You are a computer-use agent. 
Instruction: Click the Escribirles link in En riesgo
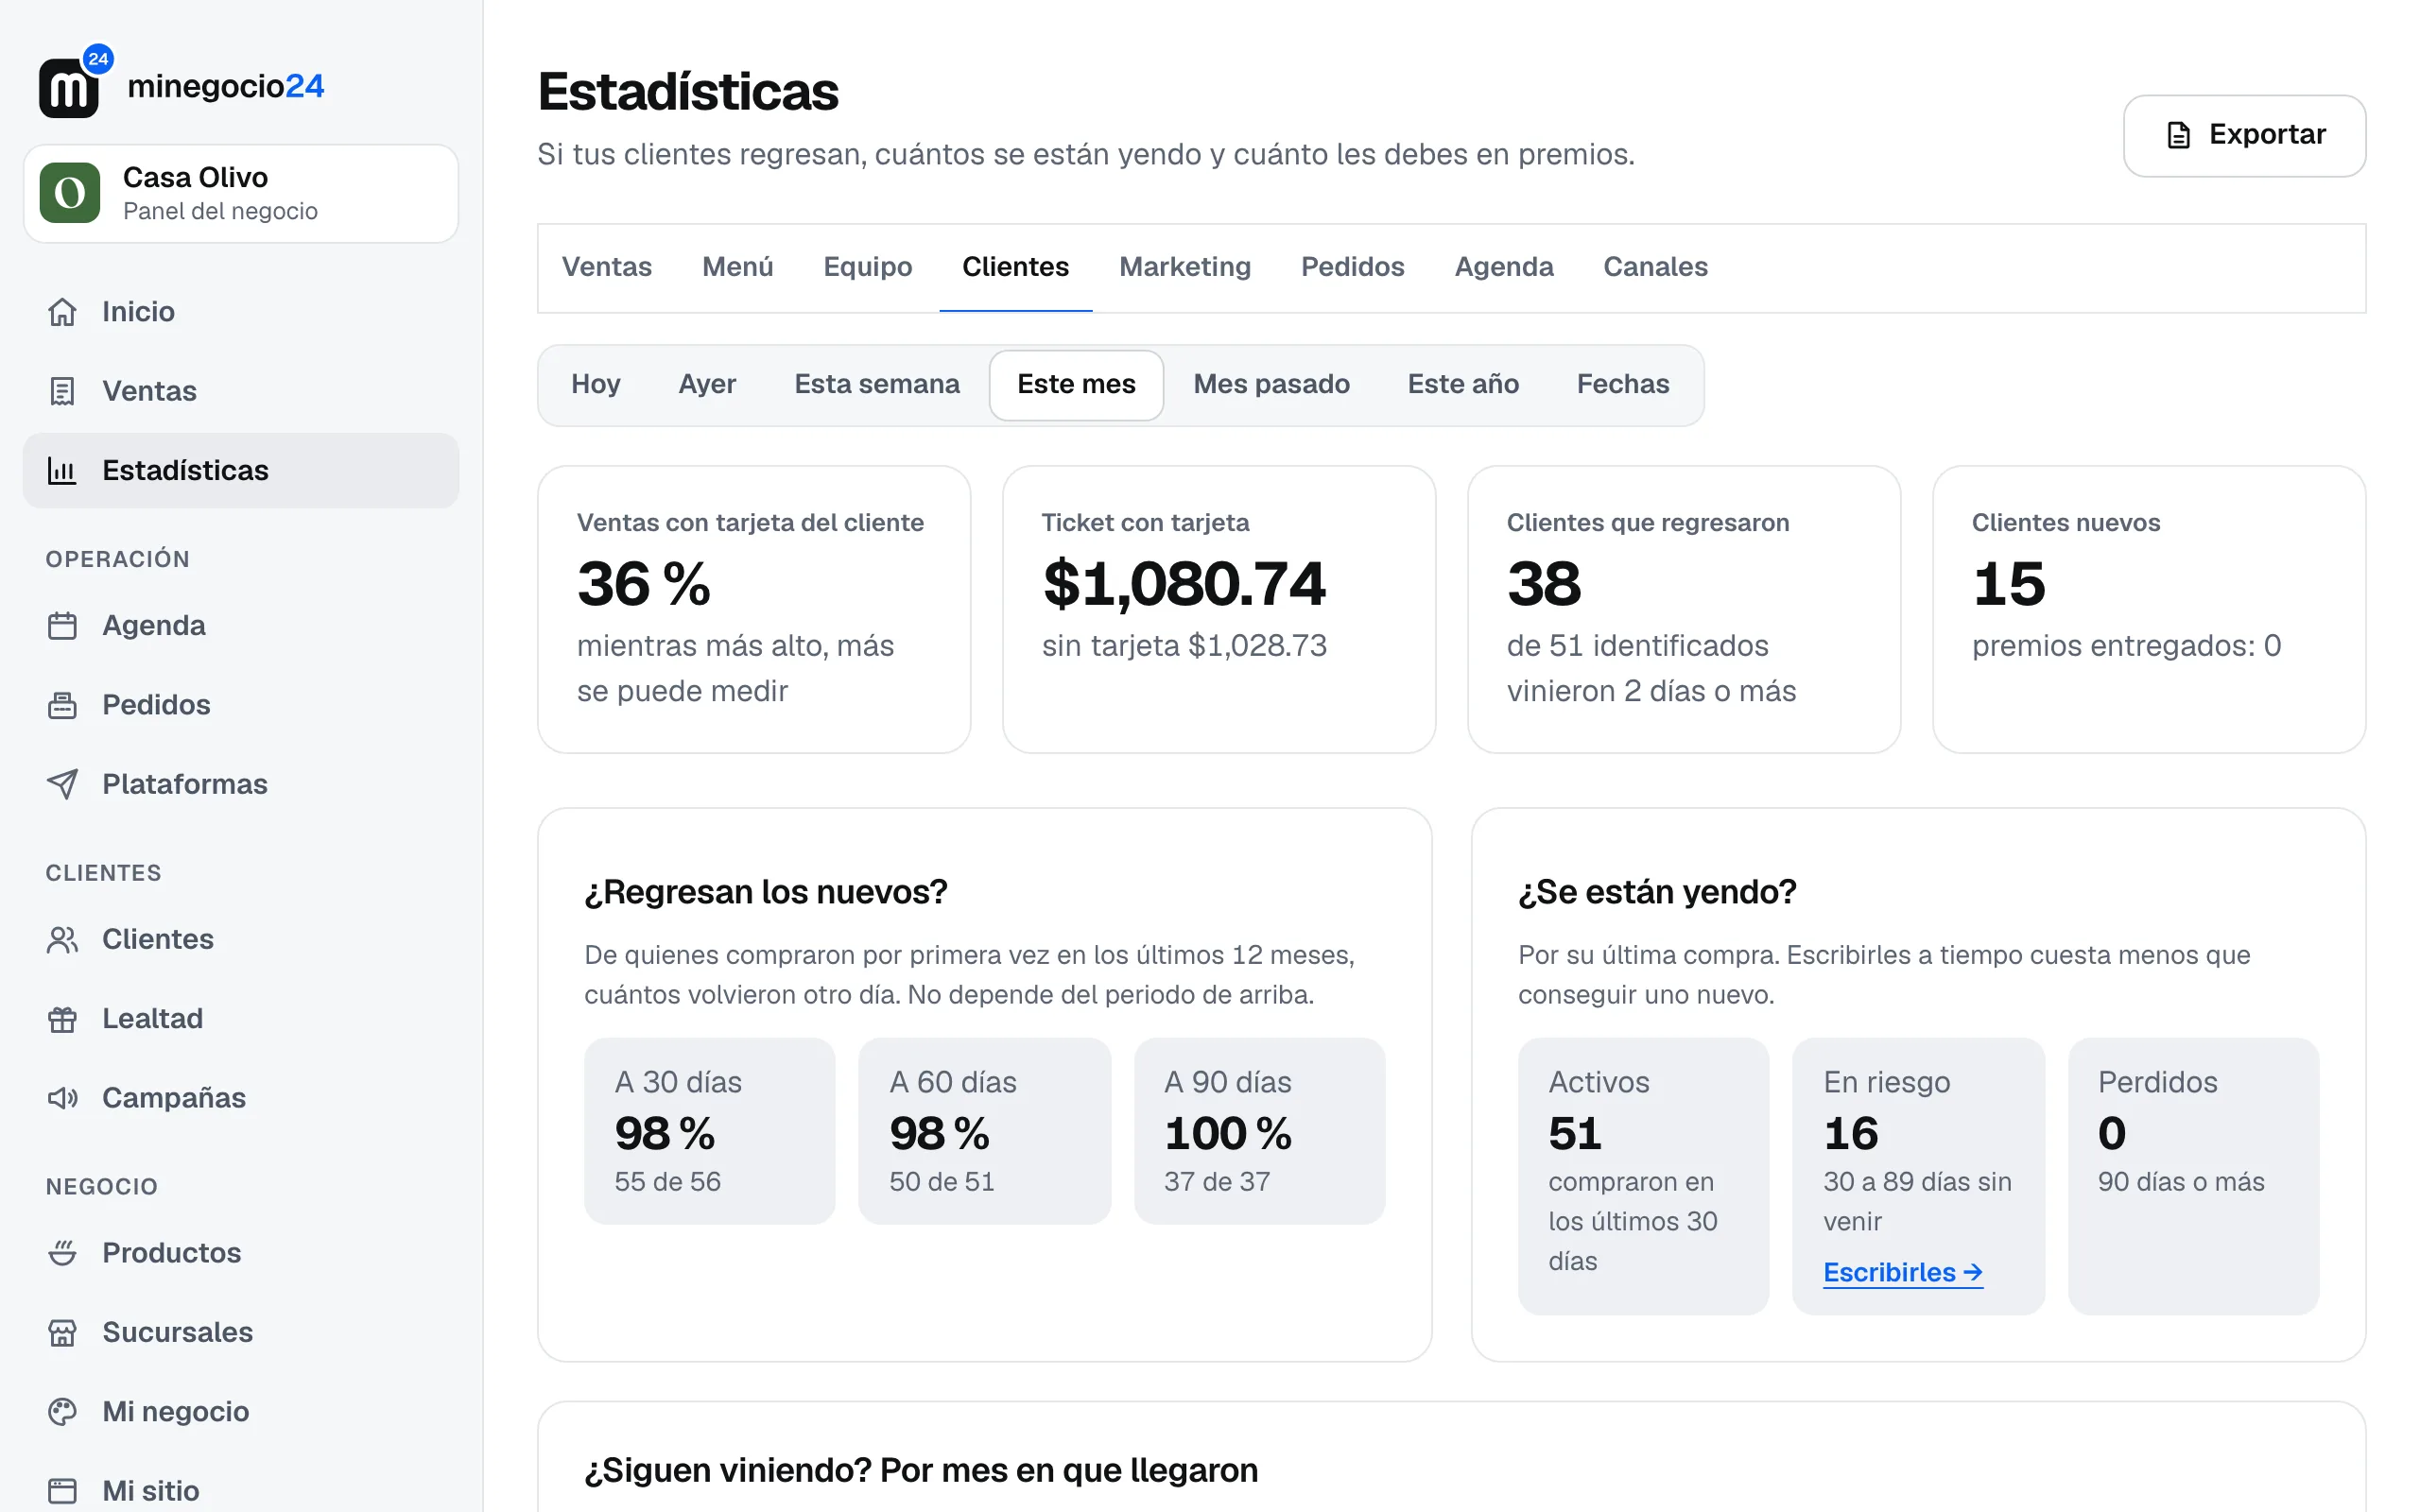1902,1272
